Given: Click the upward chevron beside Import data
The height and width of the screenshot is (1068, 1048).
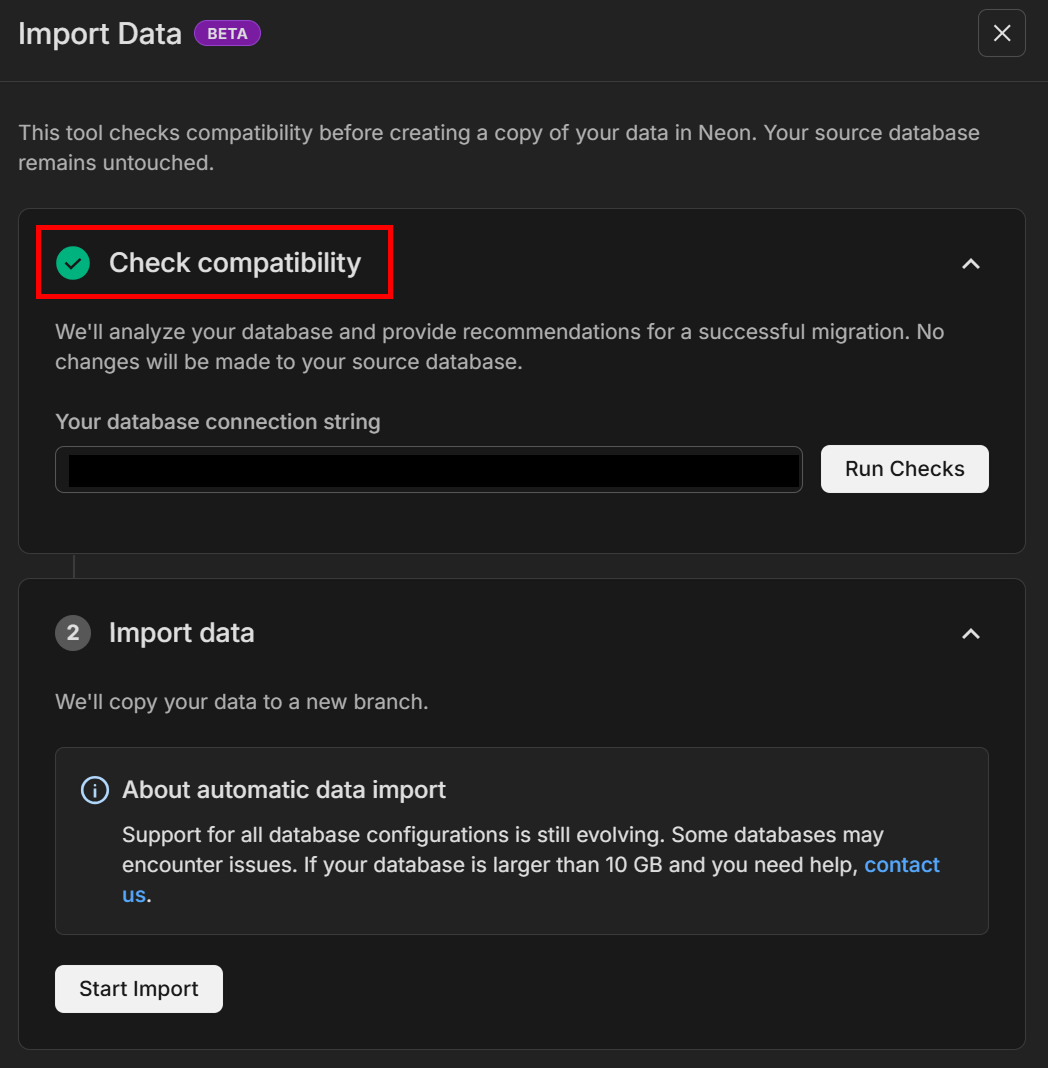Looking at the screenshot, I should [x=970, y=633].
